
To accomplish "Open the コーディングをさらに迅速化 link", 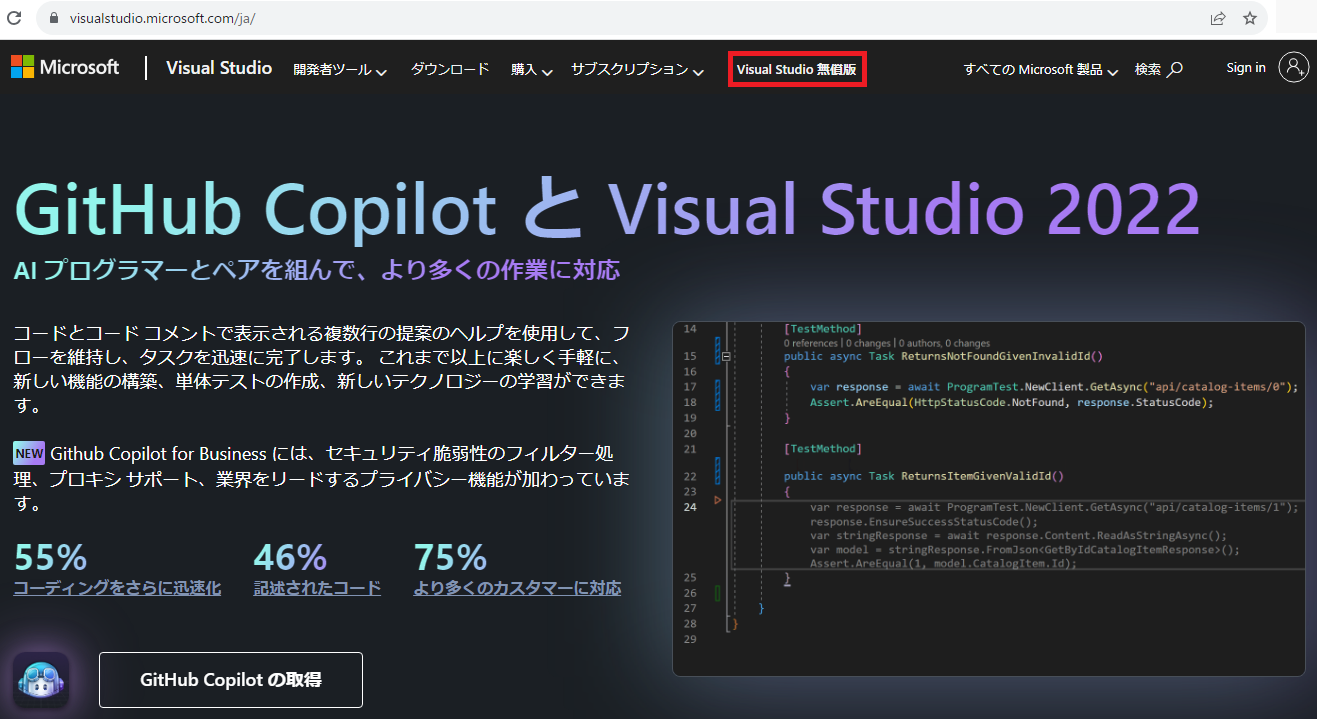I will coord(117,588).
